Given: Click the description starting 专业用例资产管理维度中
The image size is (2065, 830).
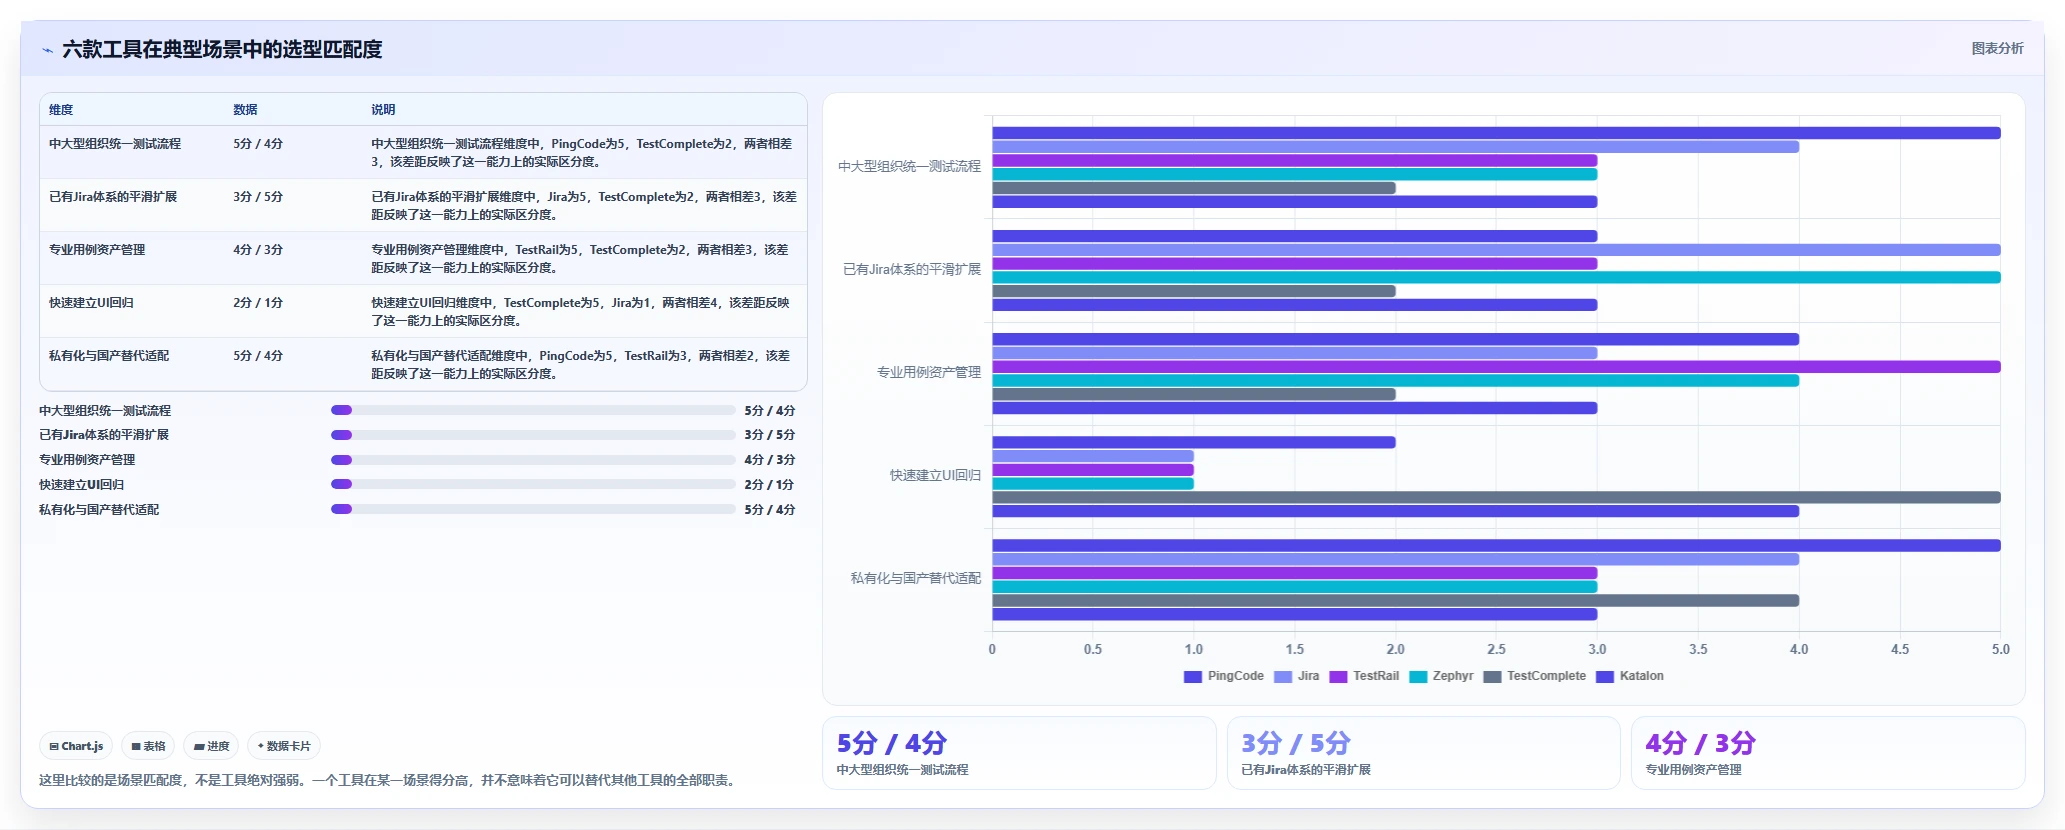Looking at the screenshot, I should point(580,259).
